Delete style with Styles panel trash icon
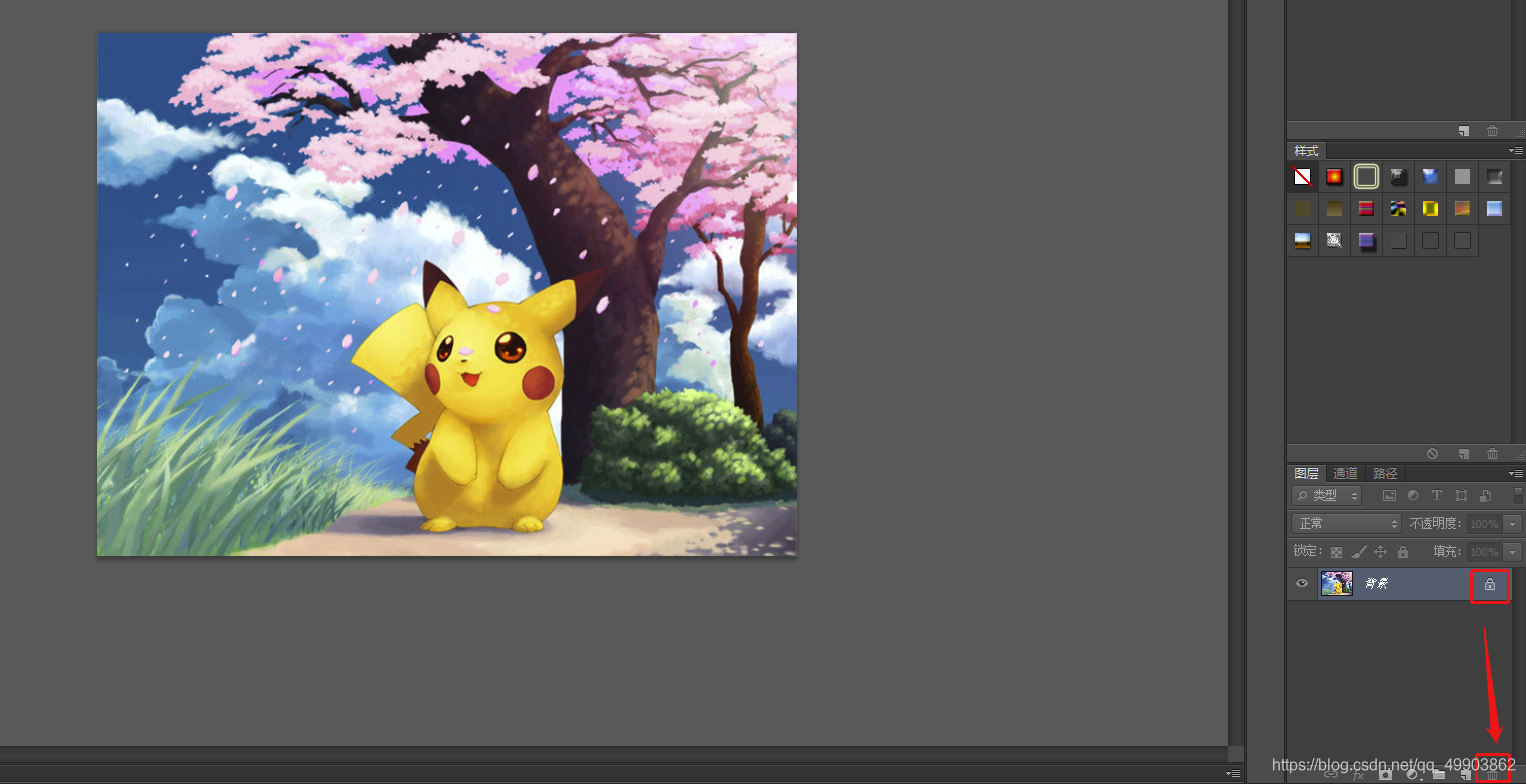Screen dimensions: 1526x784 (x=1492, y=454)
